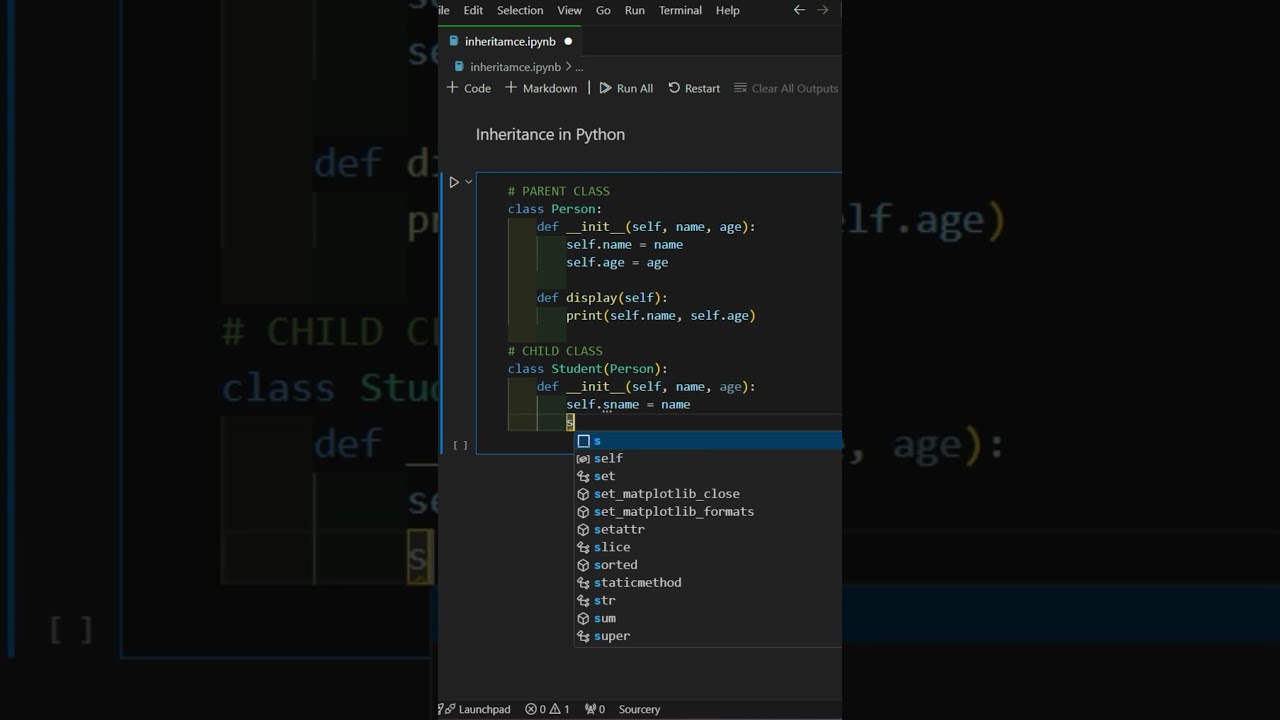Click the unsaved dot on inheritamce.ipynb tab

click(568, 42)
